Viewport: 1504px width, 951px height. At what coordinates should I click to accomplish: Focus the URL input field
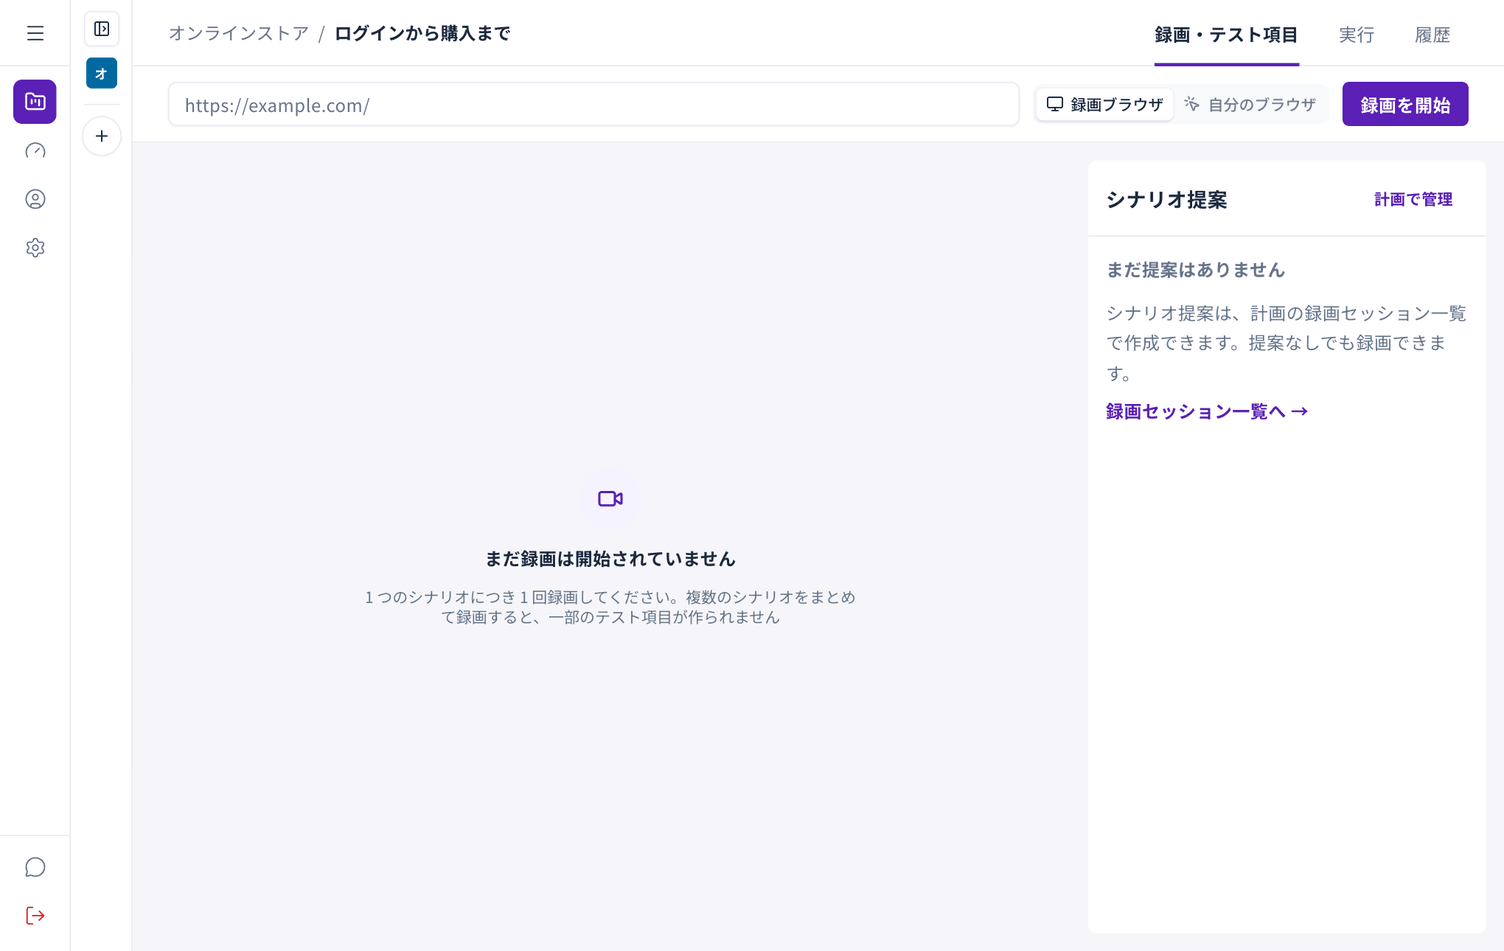click(x=594, y=104)
